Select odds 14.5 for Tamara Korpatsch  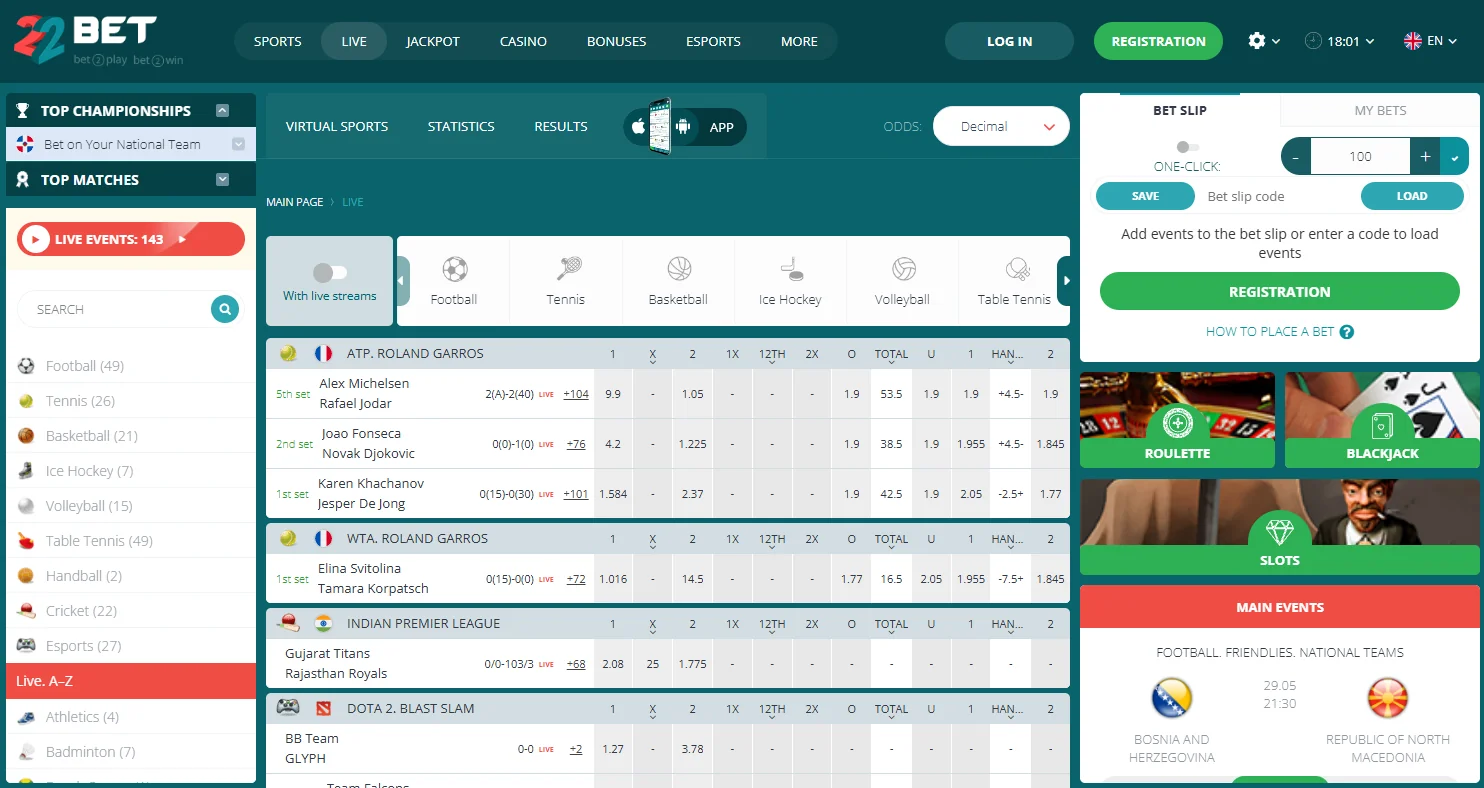click(692, 579)
